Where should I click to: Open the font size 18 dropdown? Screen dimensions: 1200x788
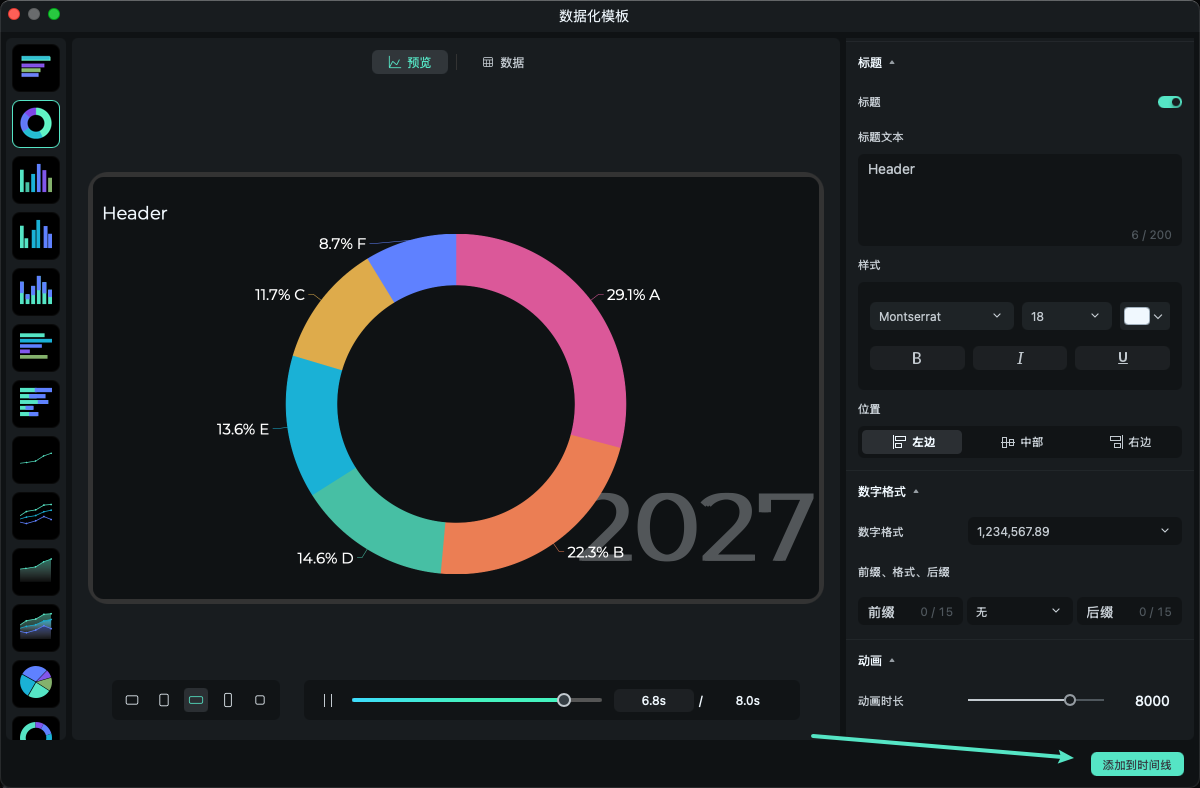click(1066, 316)
